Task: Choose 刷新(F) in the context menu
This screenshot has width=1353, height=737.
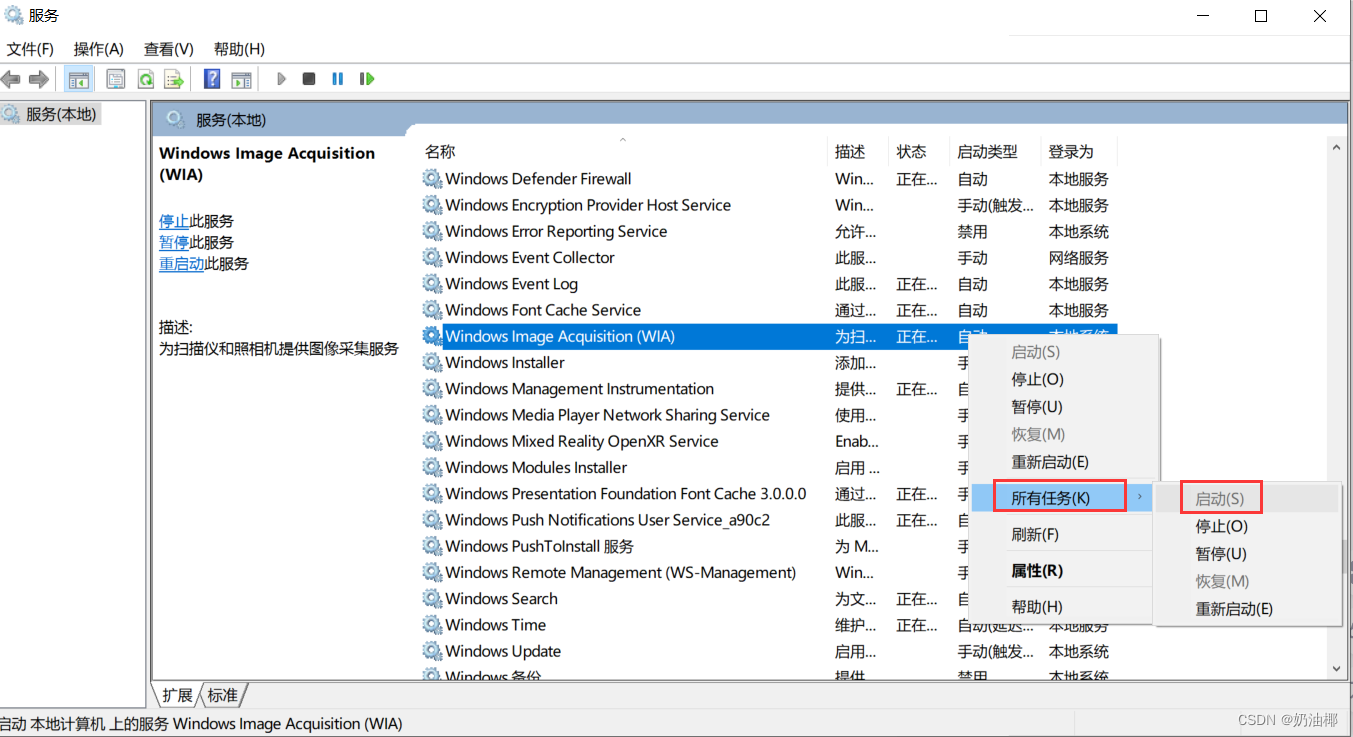Action: click(x=1064, y=534)
